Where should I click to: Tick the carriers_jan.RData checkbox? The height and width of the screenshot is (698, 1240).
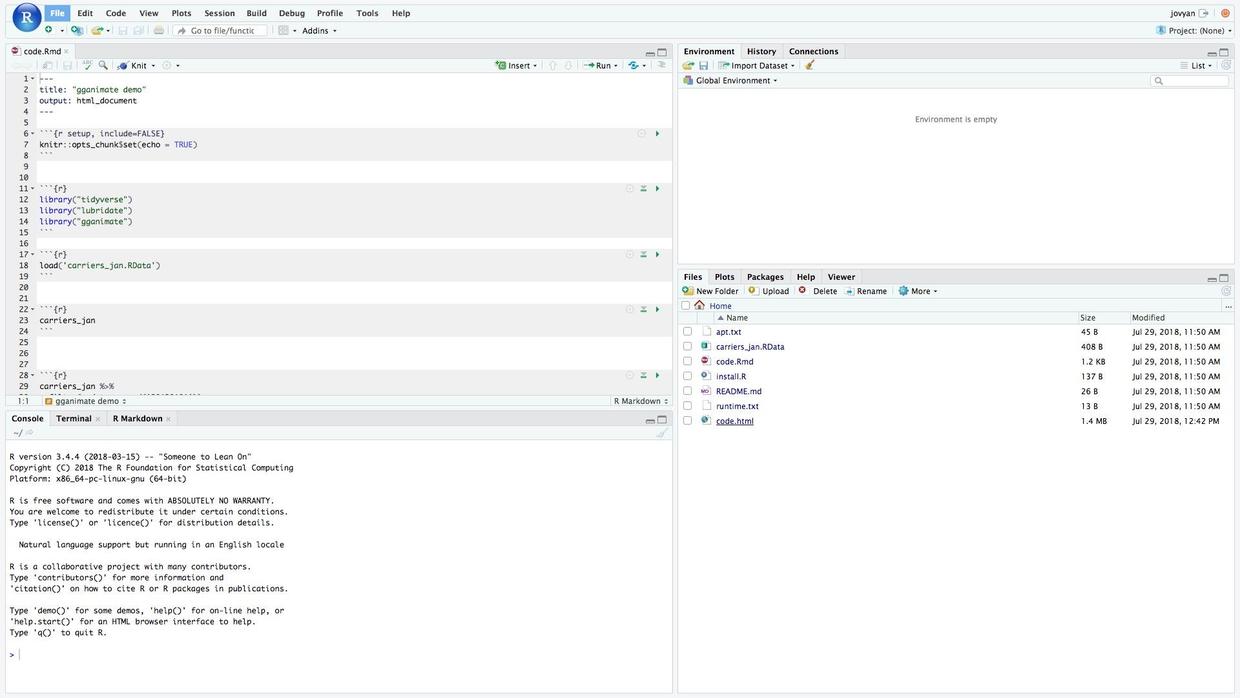point(687,346)
